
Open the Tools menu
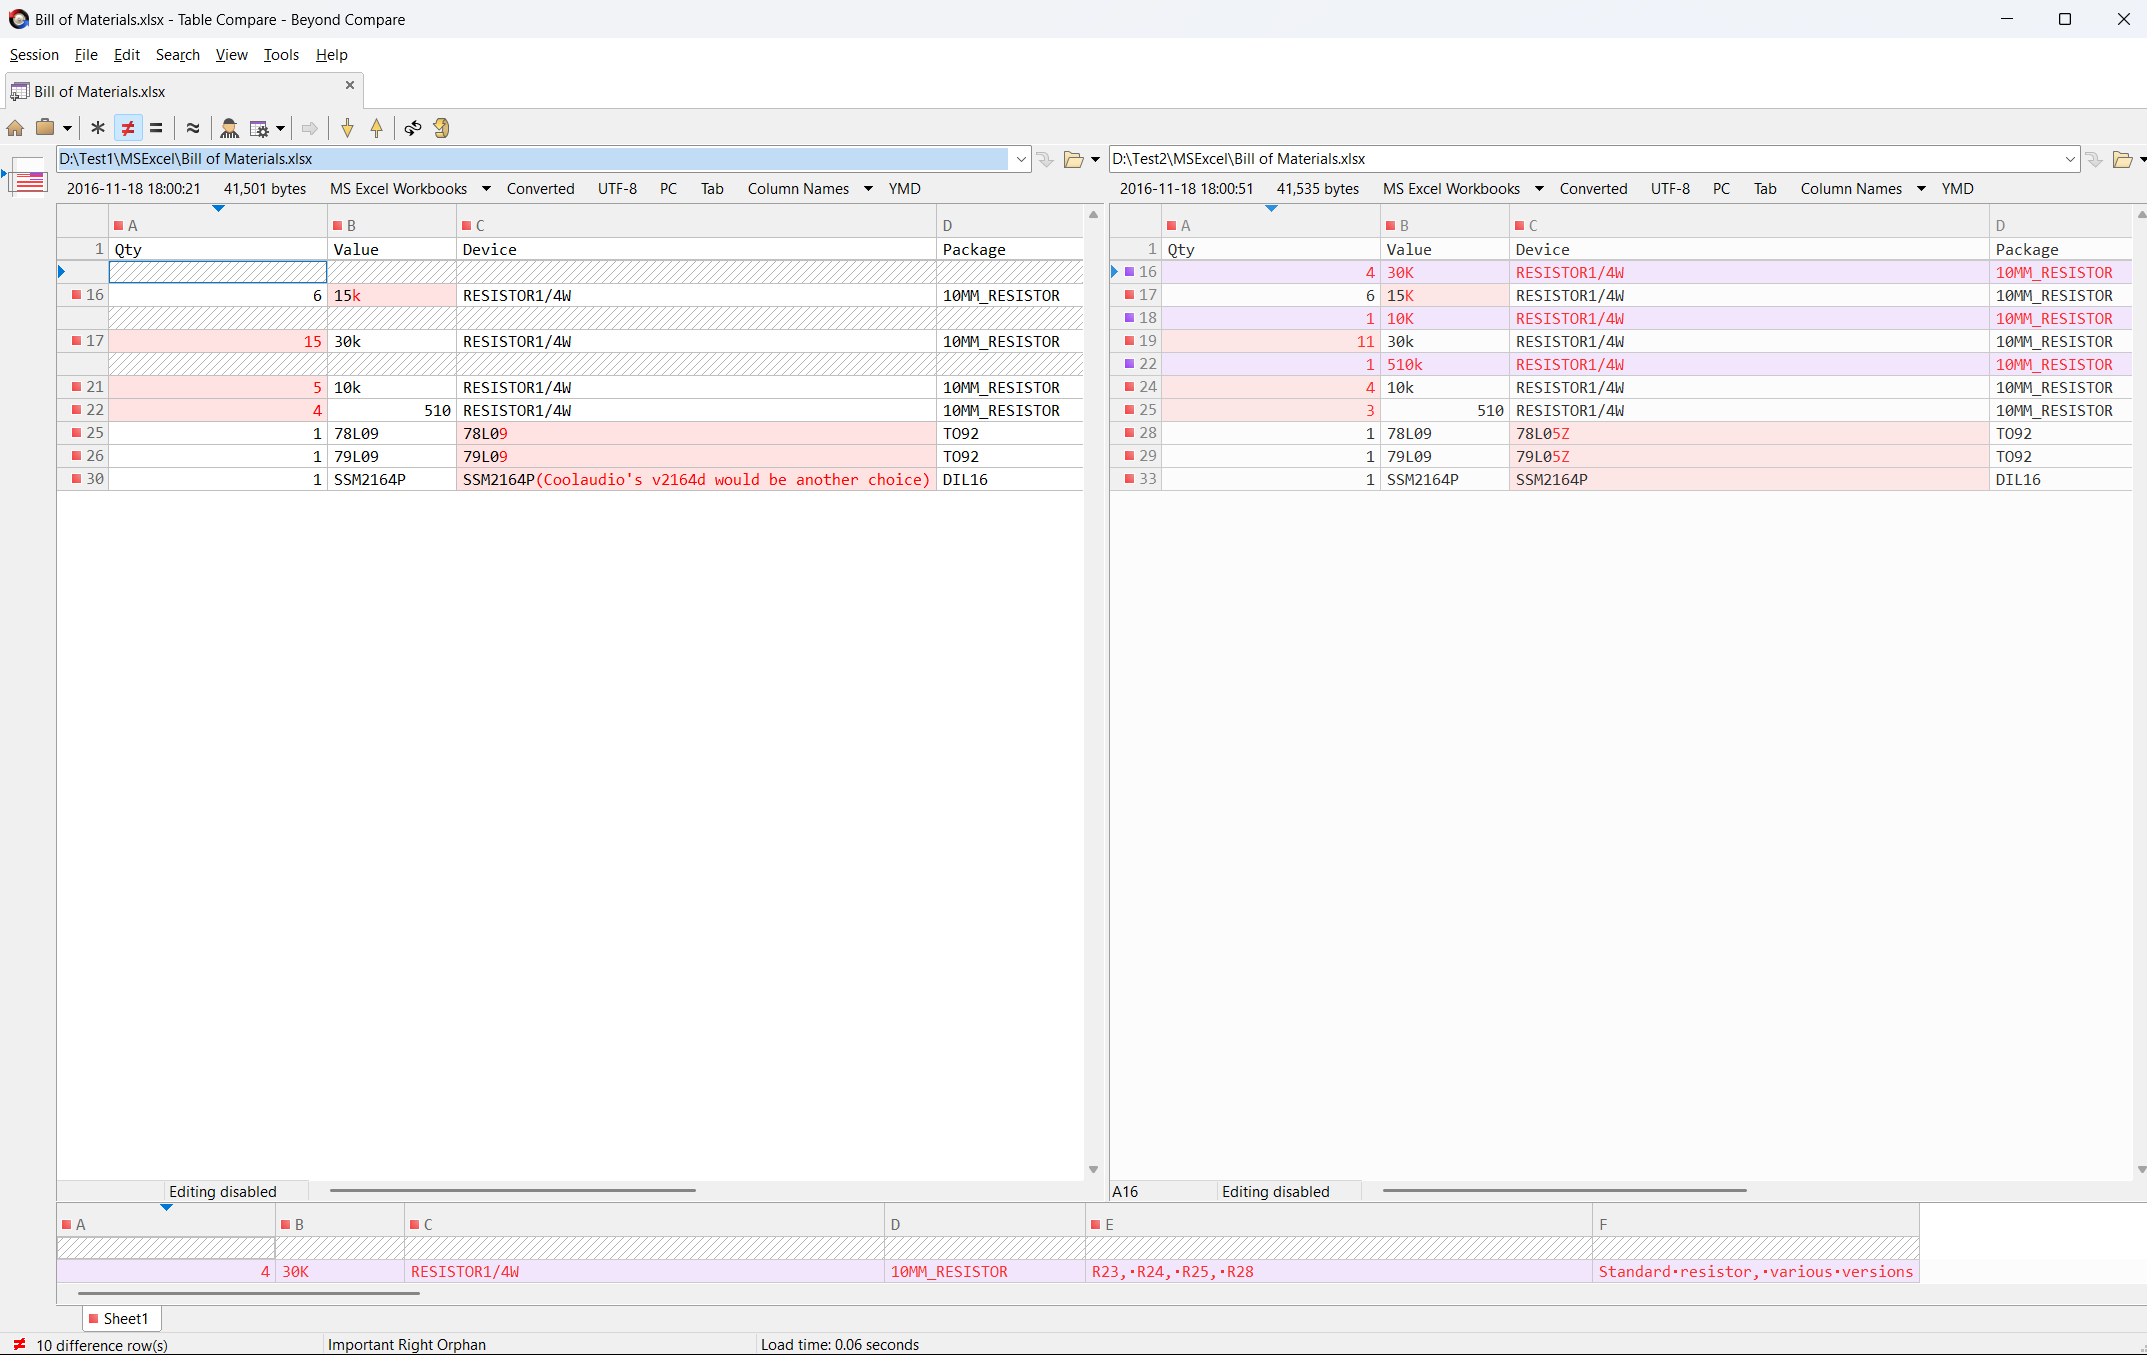[281, 55]
